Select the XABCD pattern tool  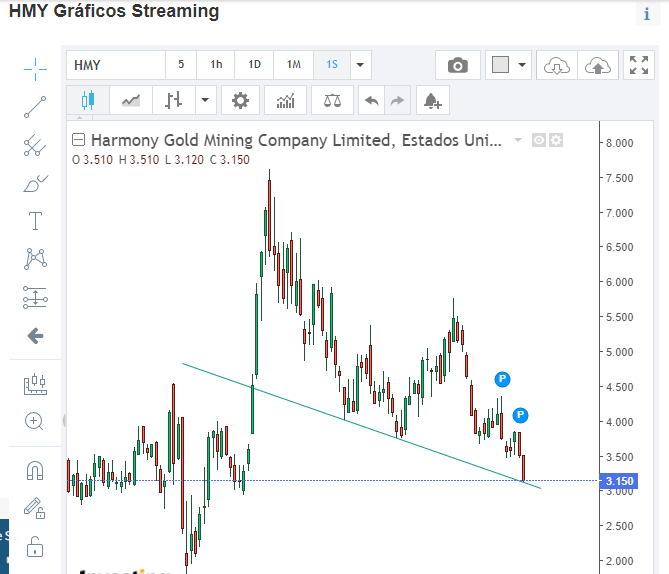coord(35,259)
